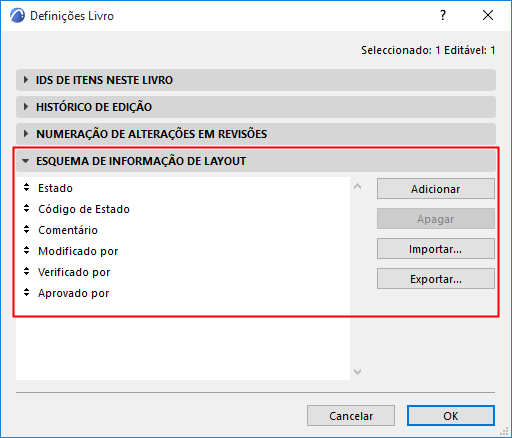Click the reorder handle beside Código de Estado

[27, 209]
